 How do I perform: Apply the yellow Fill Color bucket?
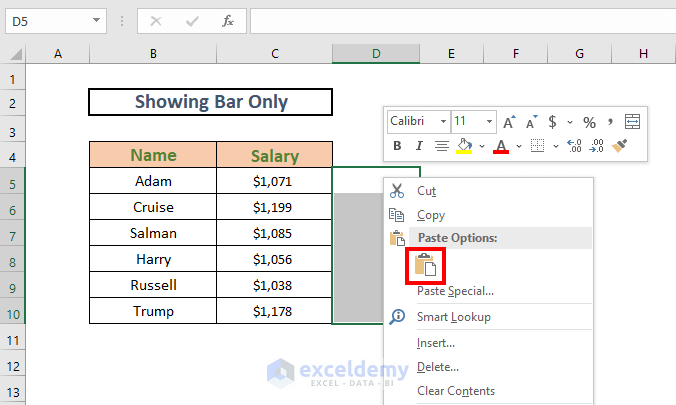[x=464, y=146]
